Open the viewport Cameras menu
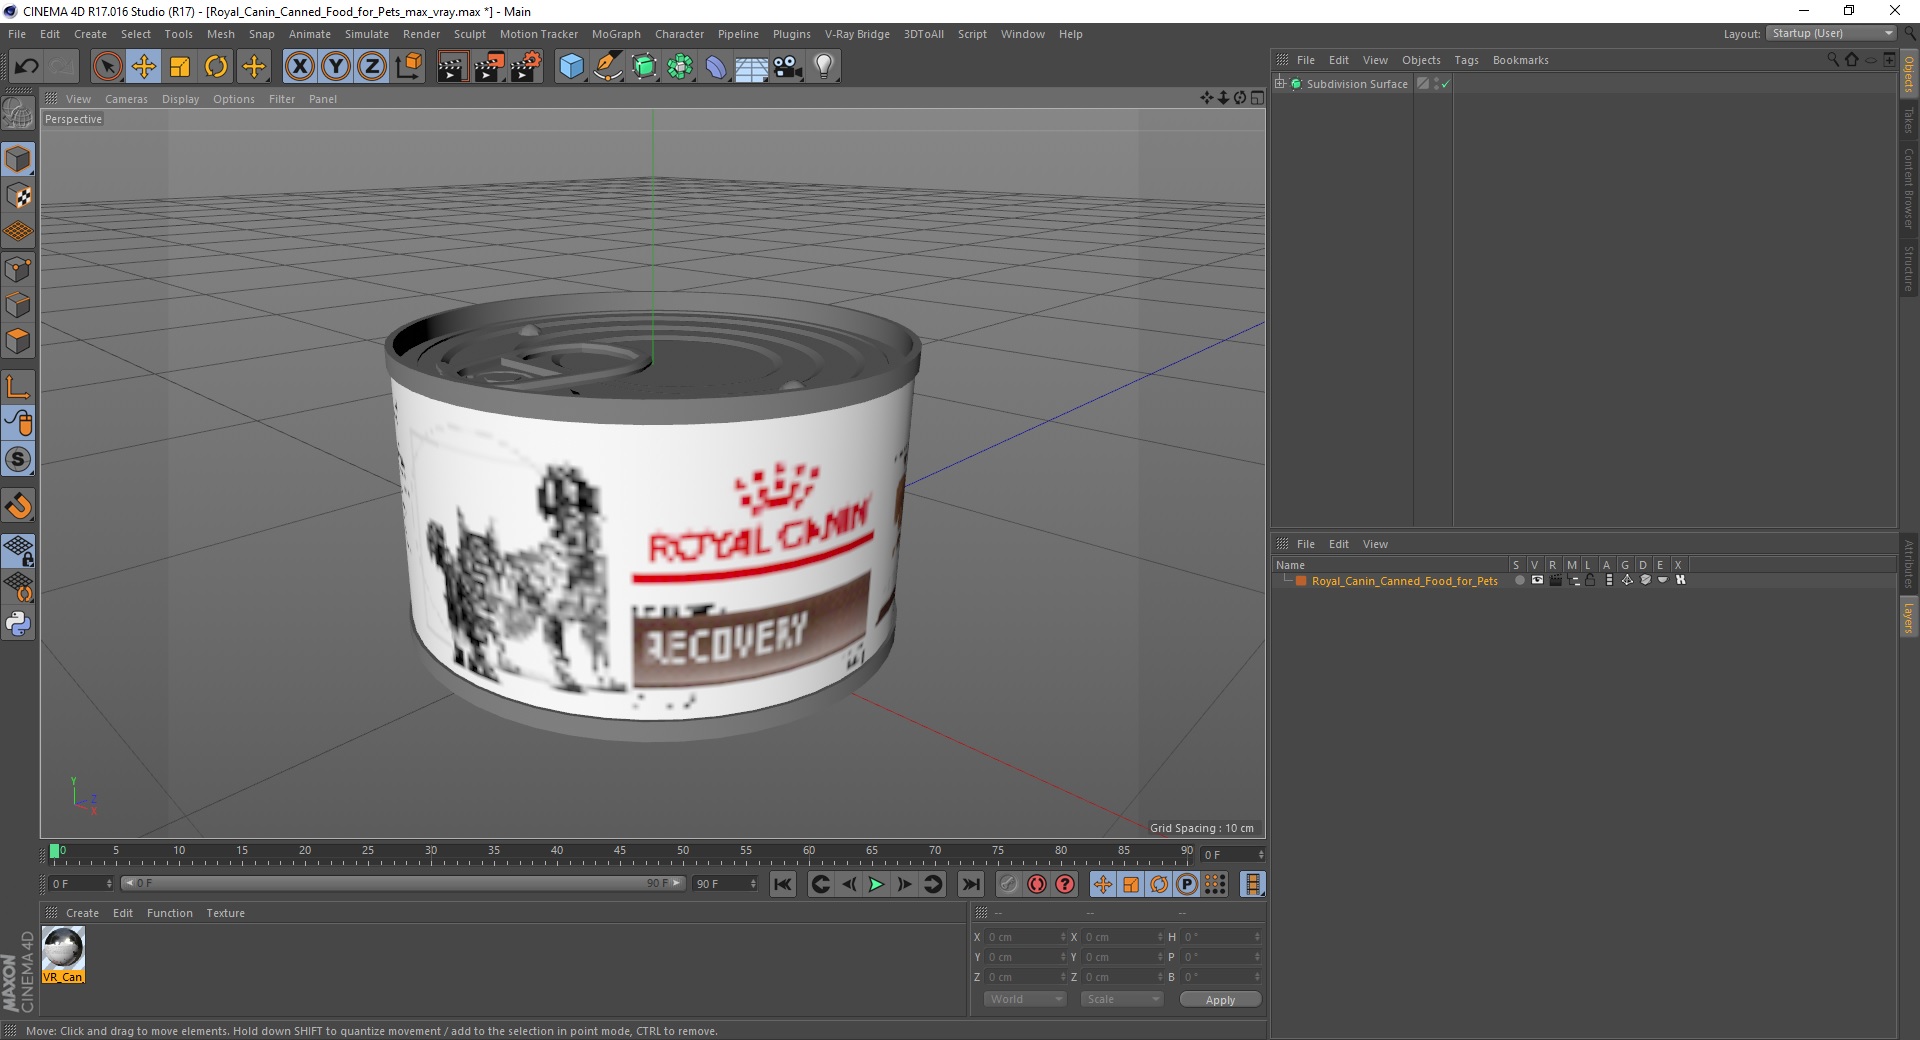This screenshot has height=1040, width=1920. coord(126,99)
